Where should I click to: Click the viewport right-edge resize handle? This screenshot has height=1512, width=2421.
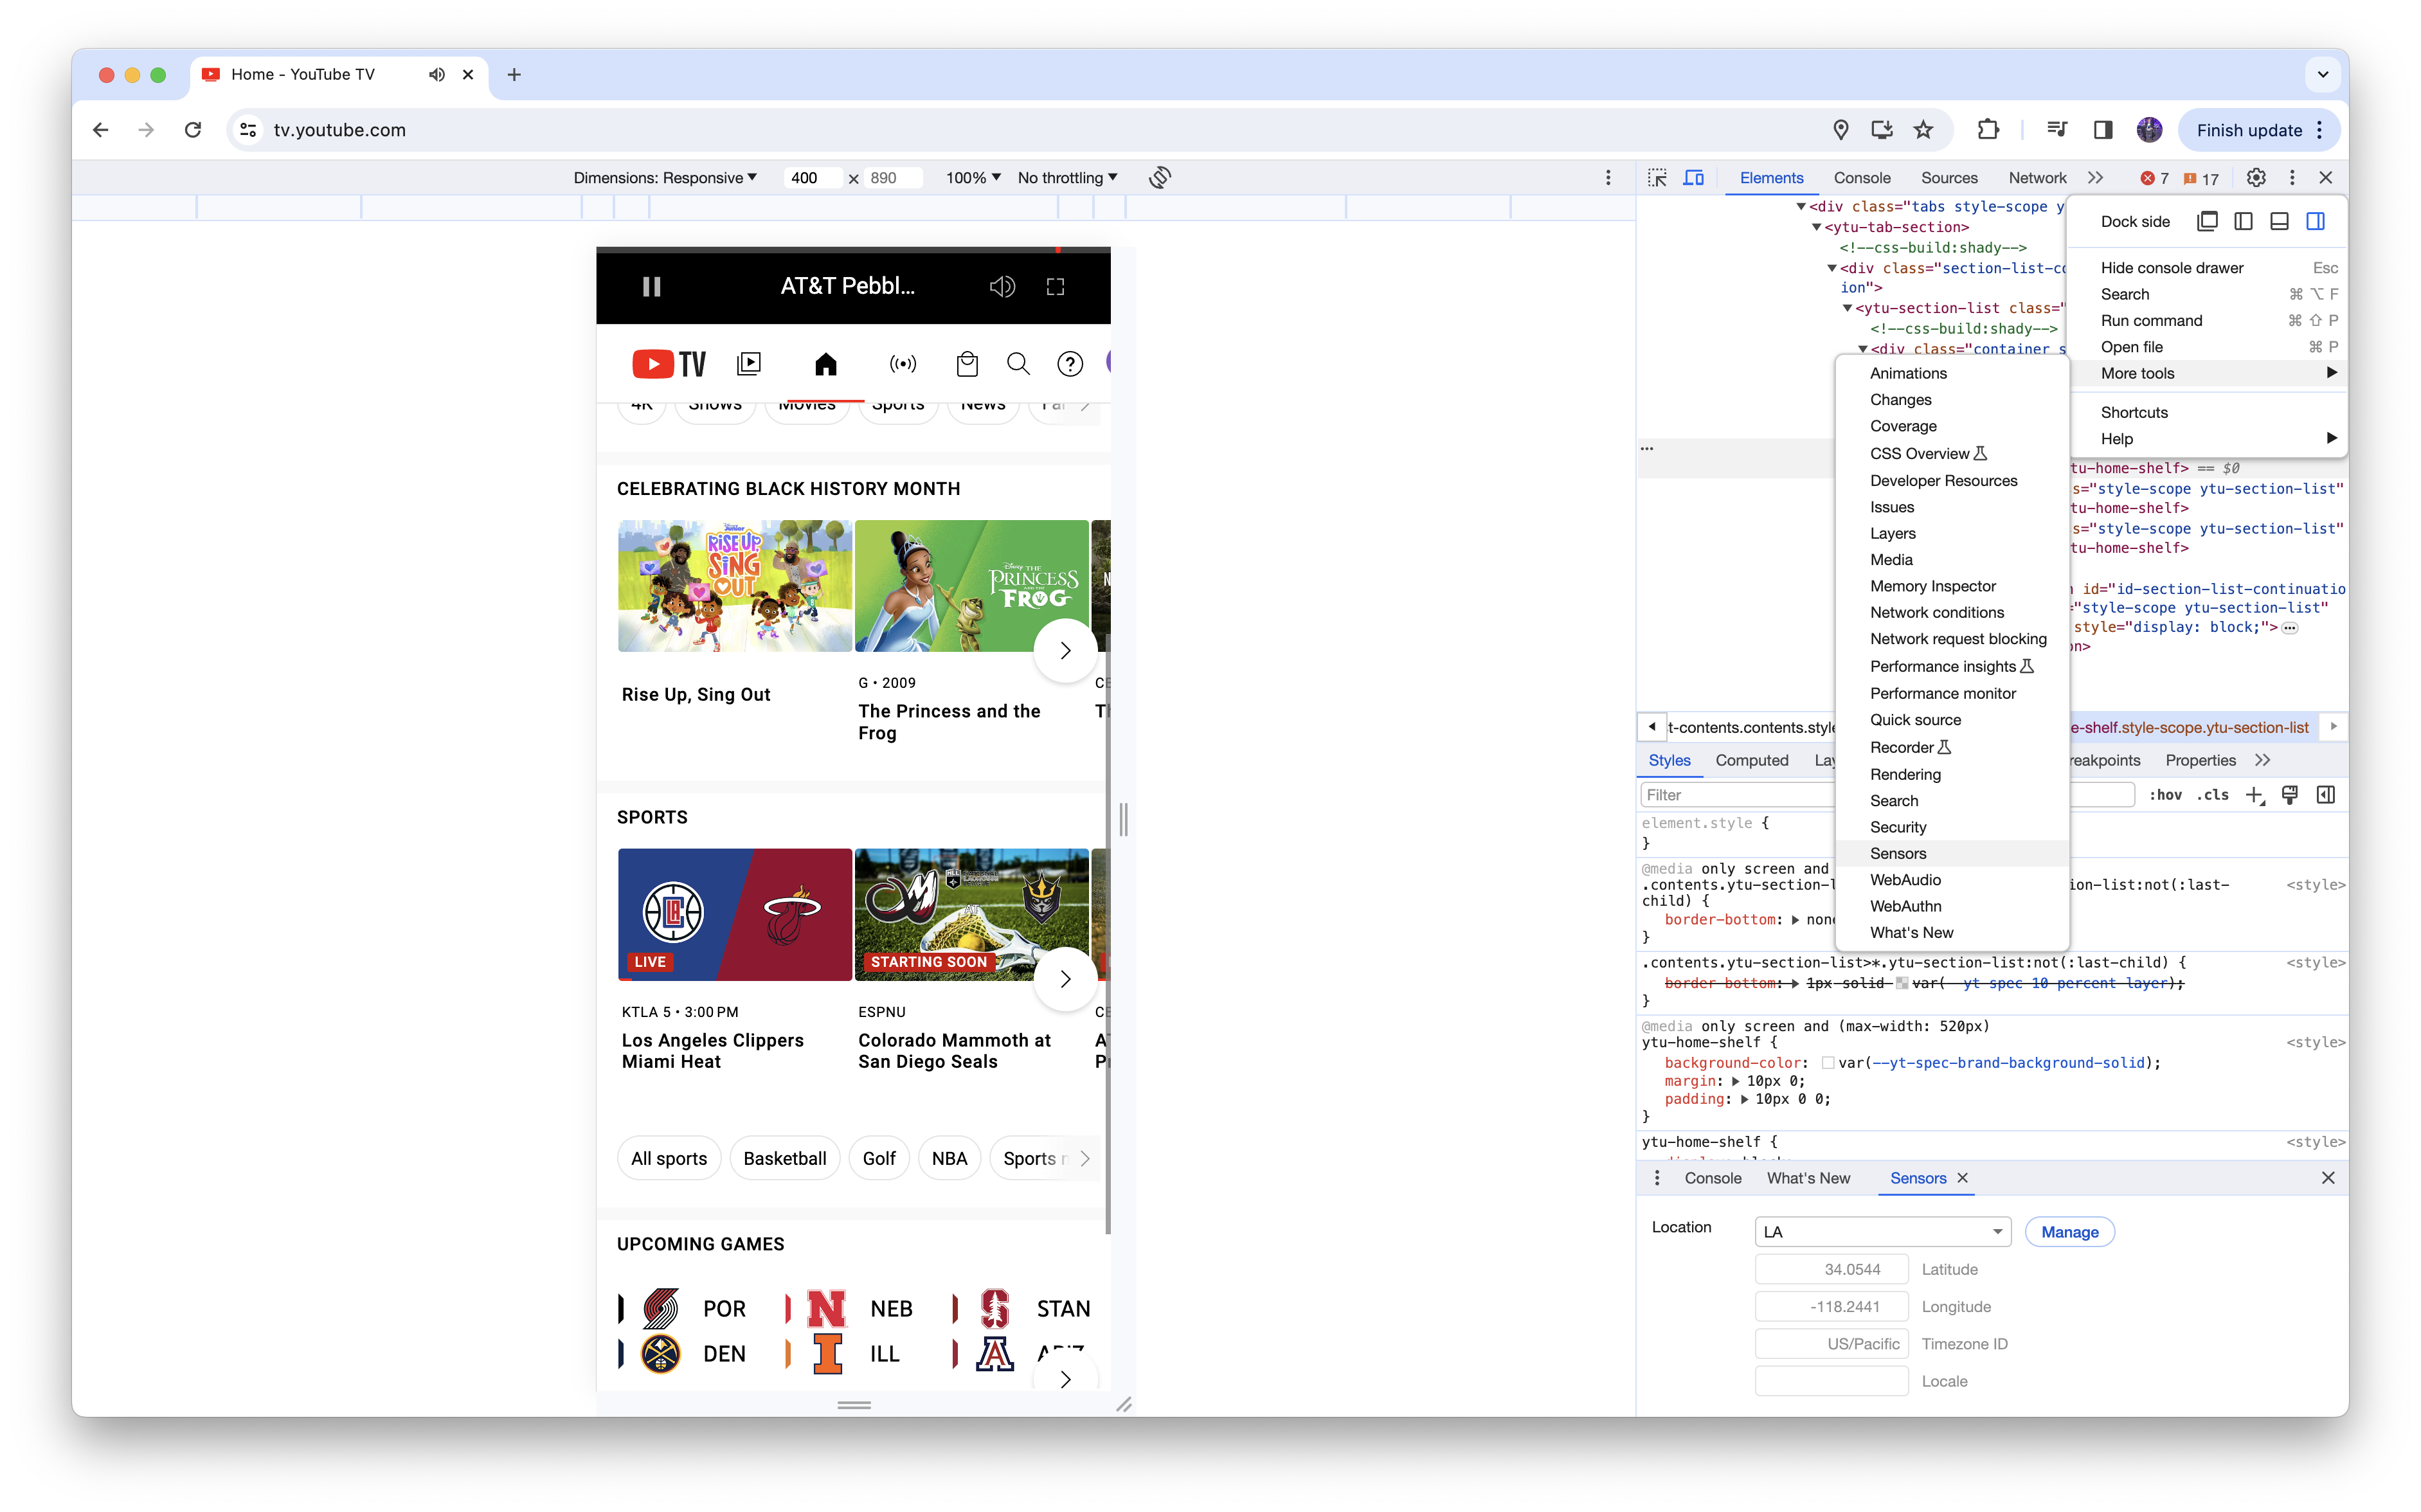(x=1123, y=819)
